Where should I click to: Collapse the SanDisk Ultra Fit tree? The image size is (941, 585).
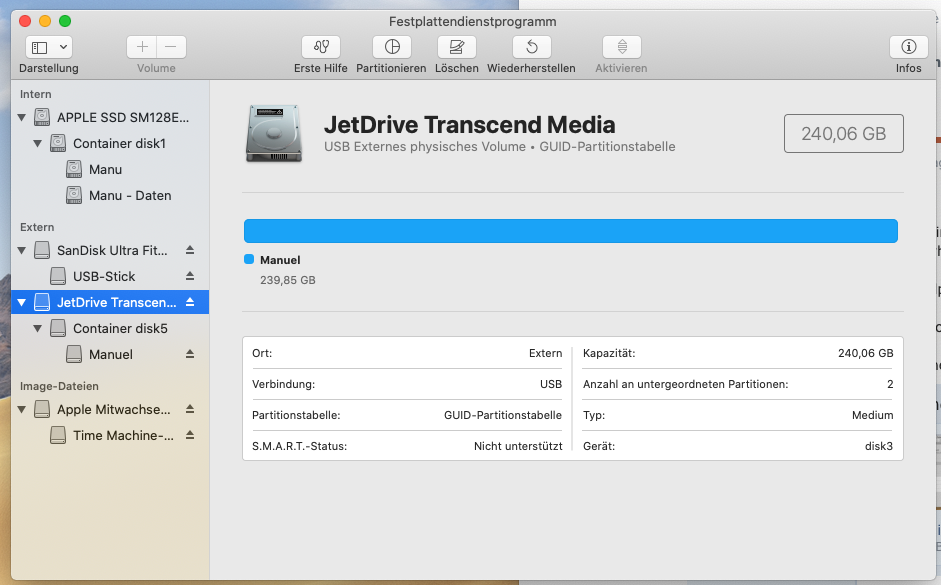coord(22,250)
